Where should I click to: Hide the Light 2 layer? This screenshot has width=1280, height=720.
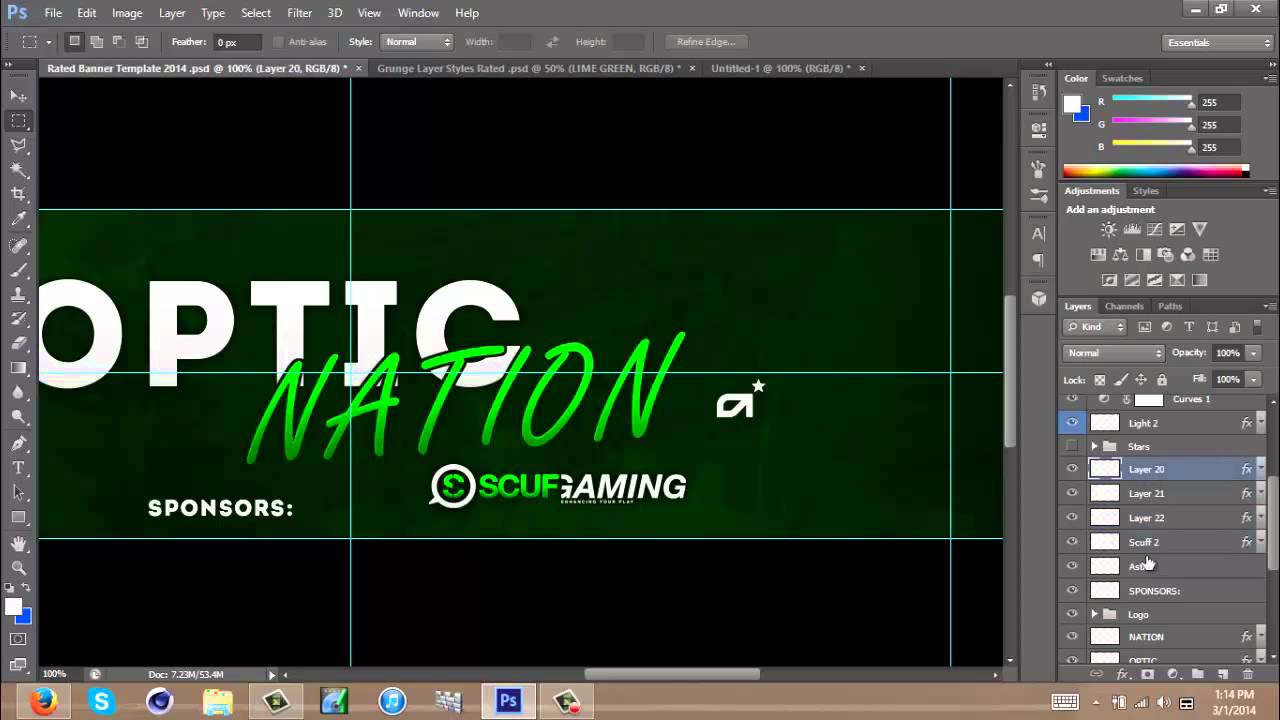[x=1072, y=423]
